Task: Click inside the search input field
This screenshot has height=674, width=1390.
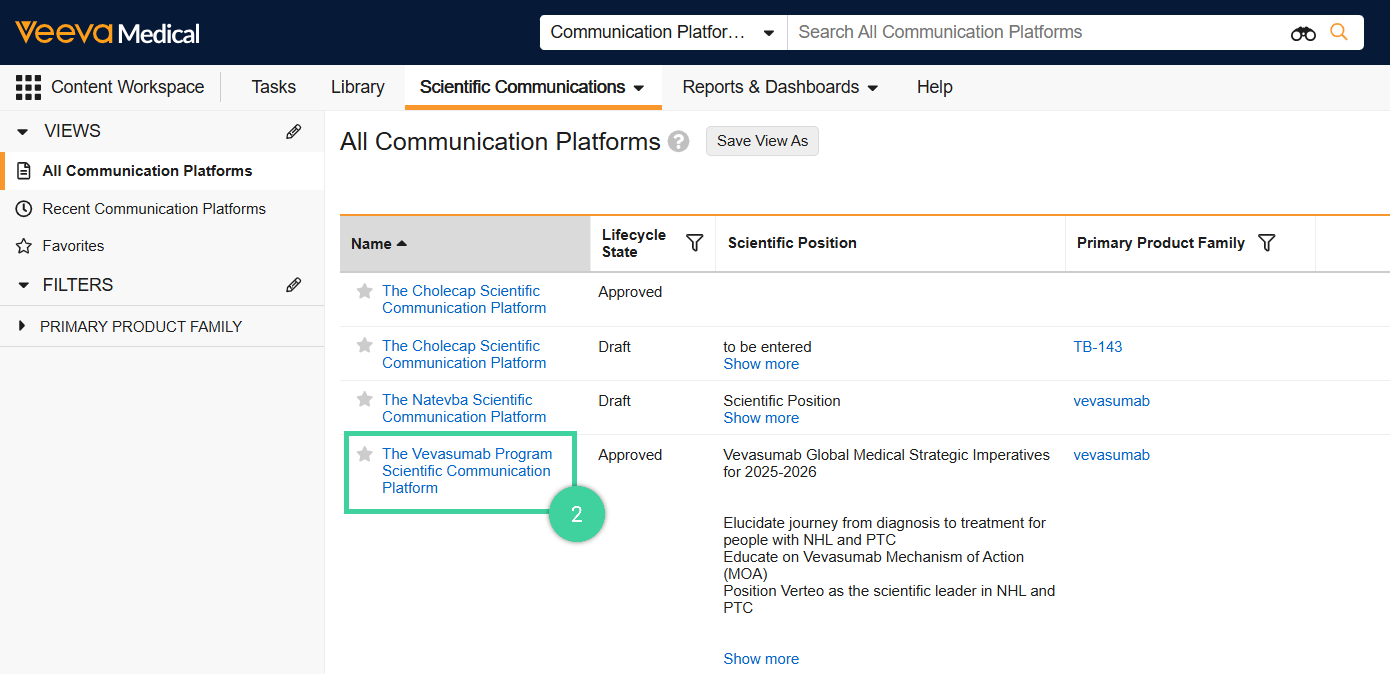Action: point(1000,31)
